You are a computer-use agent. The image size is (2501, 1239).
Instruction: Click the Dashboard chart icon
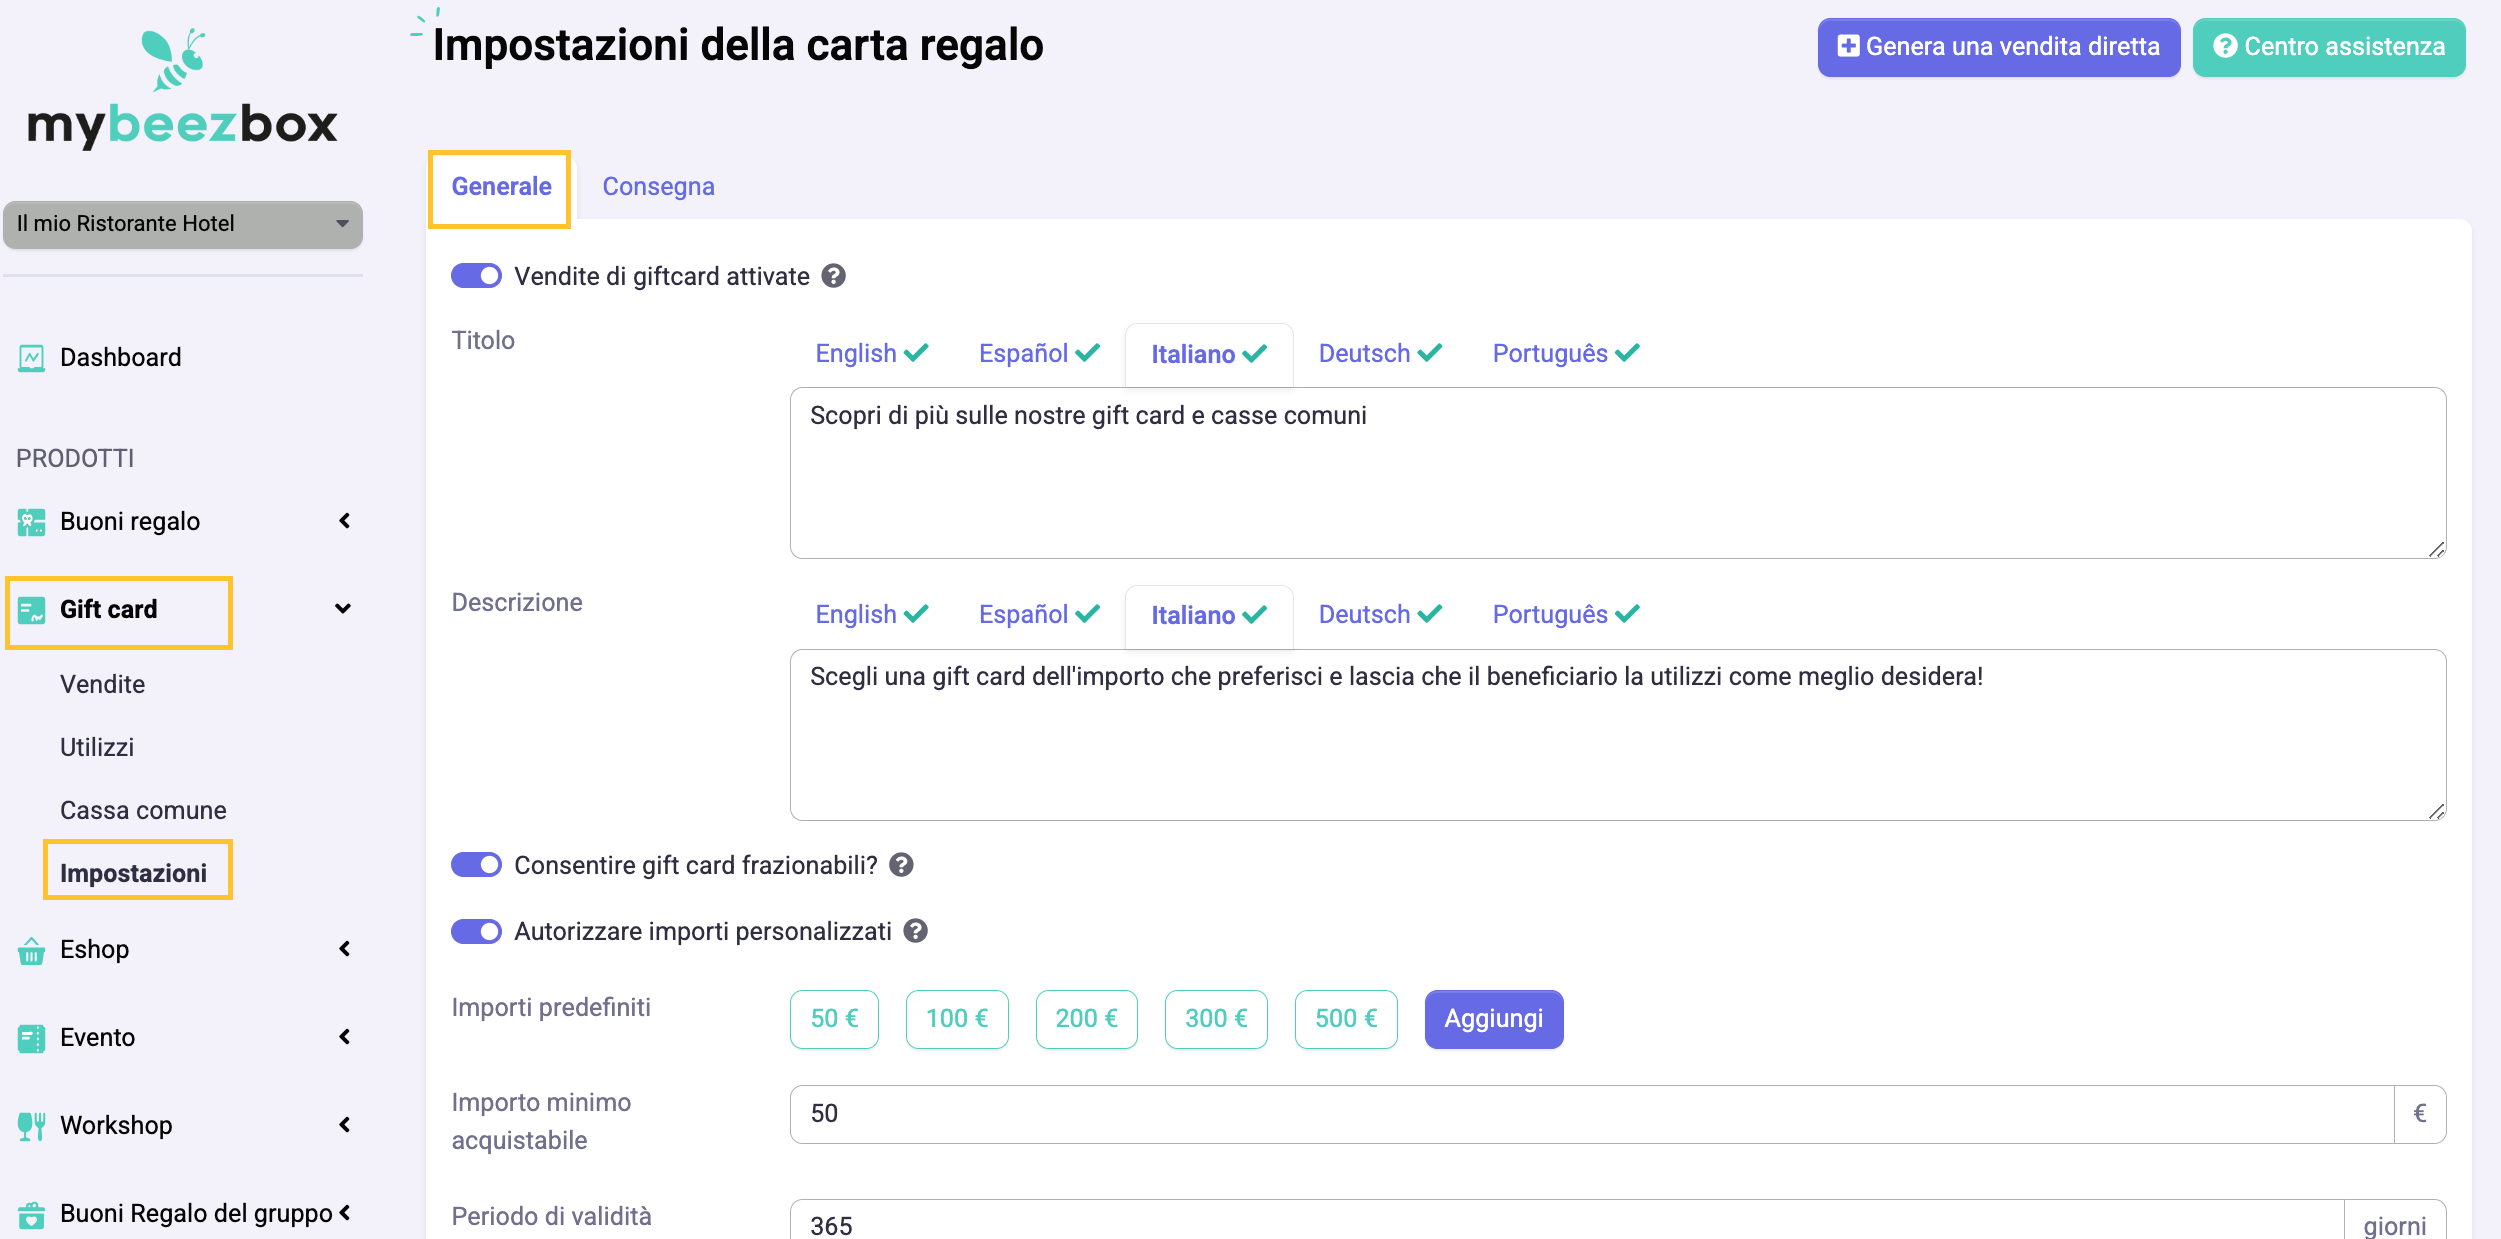[x=31, y=358]
